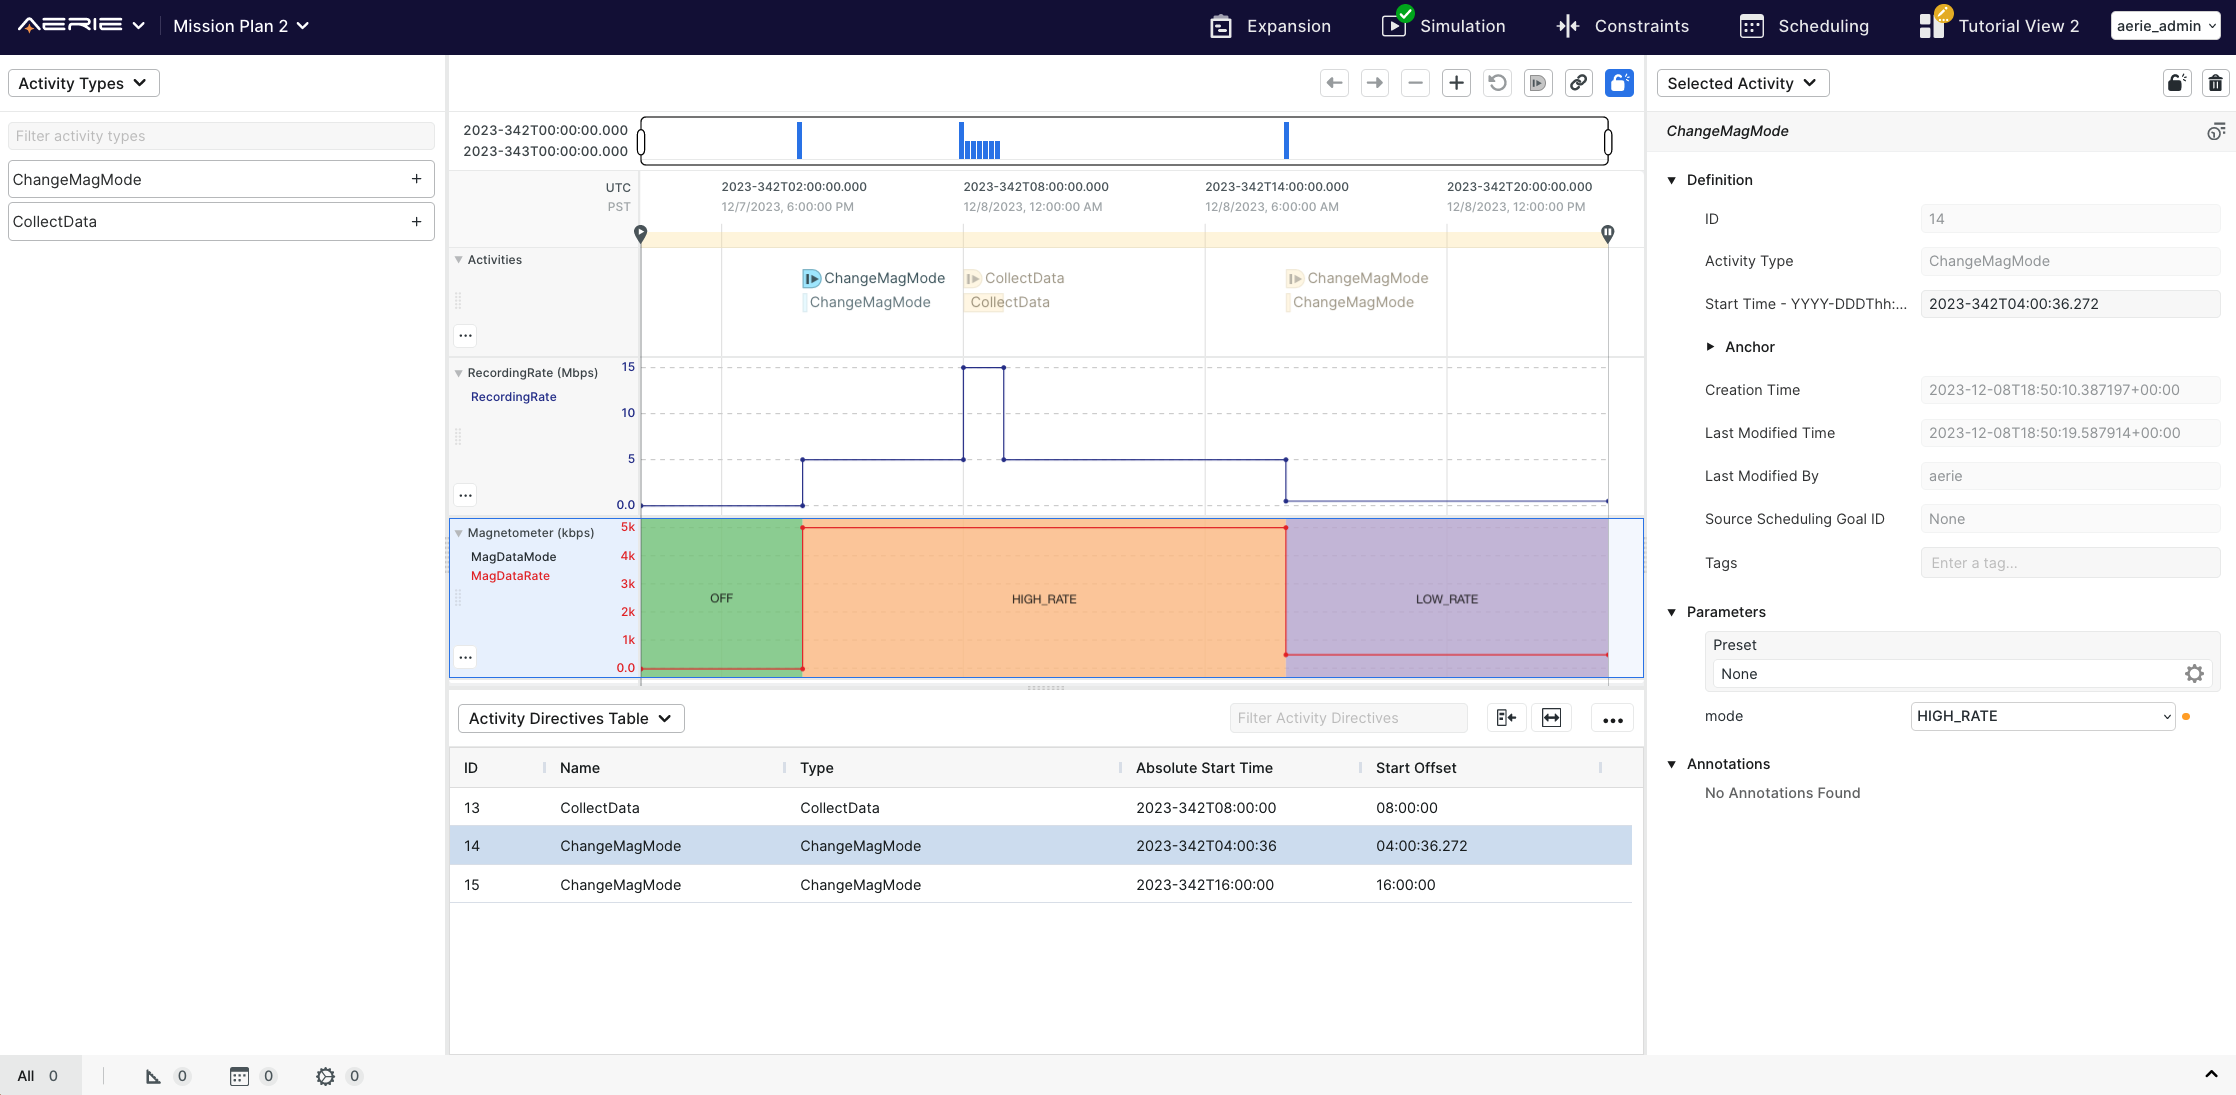Screen dimensions: 2236x1095
Task: Toggle the blue timeline lock button
Action: coord(1619,83)
